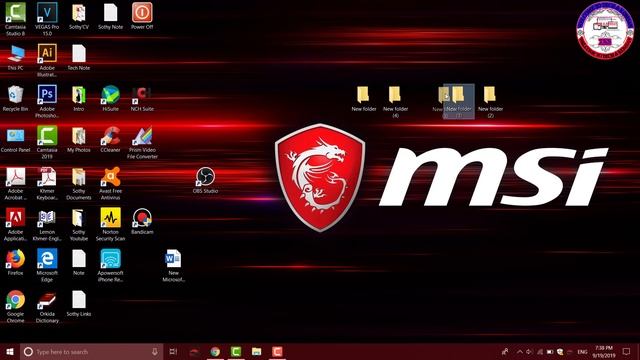Select the Adobe Acrobat shortcut

pyautogui.click(x=16, y=177)
